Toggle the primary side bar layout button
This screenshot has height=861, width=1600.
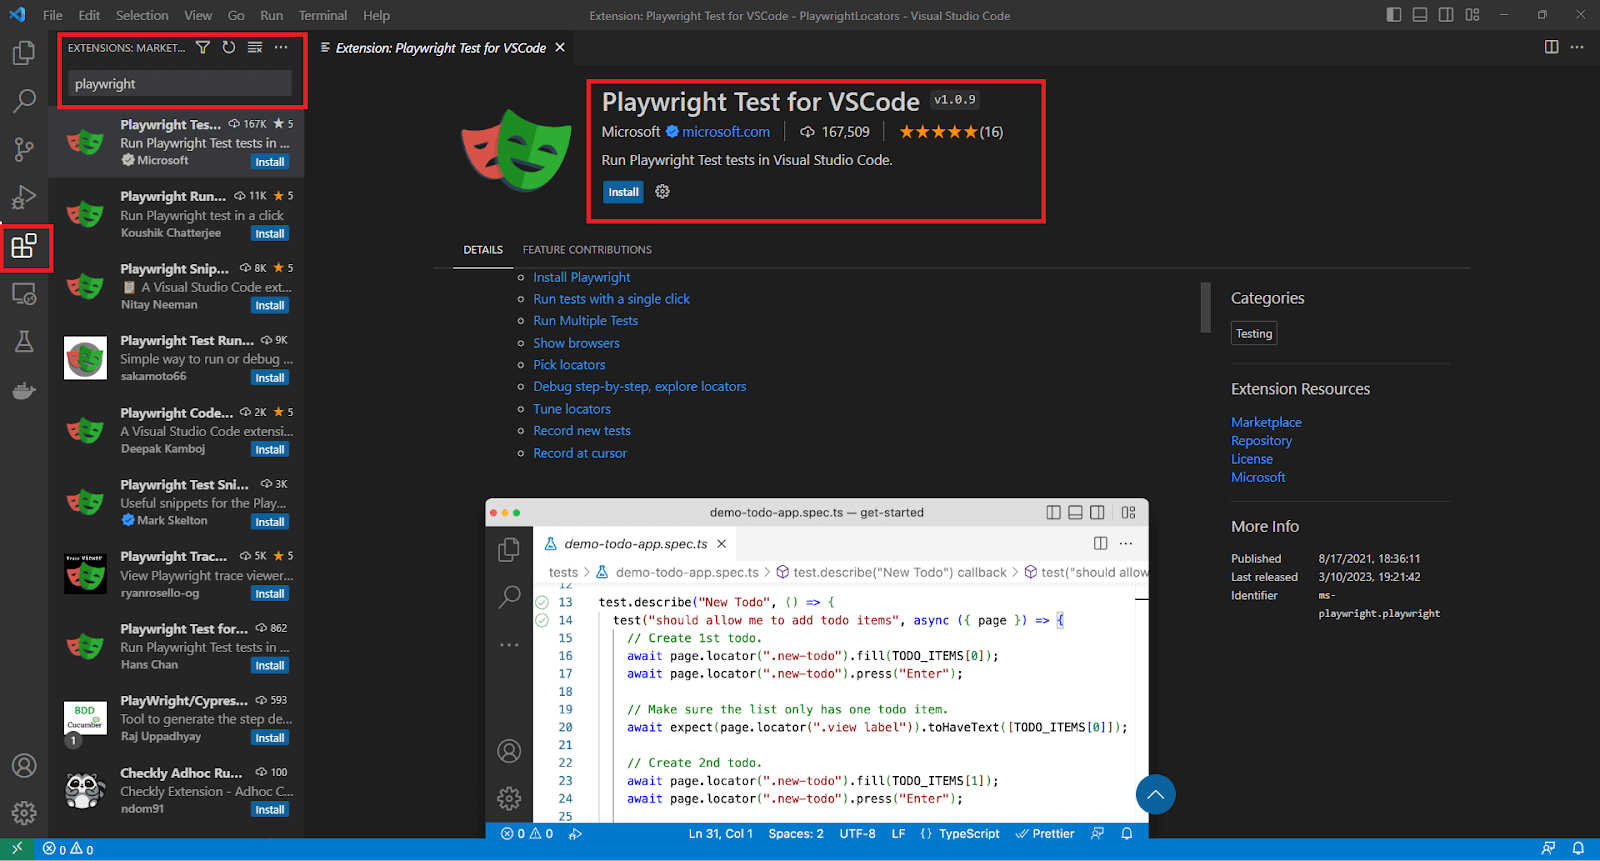pyautogui.click(x=1394, y=15)
